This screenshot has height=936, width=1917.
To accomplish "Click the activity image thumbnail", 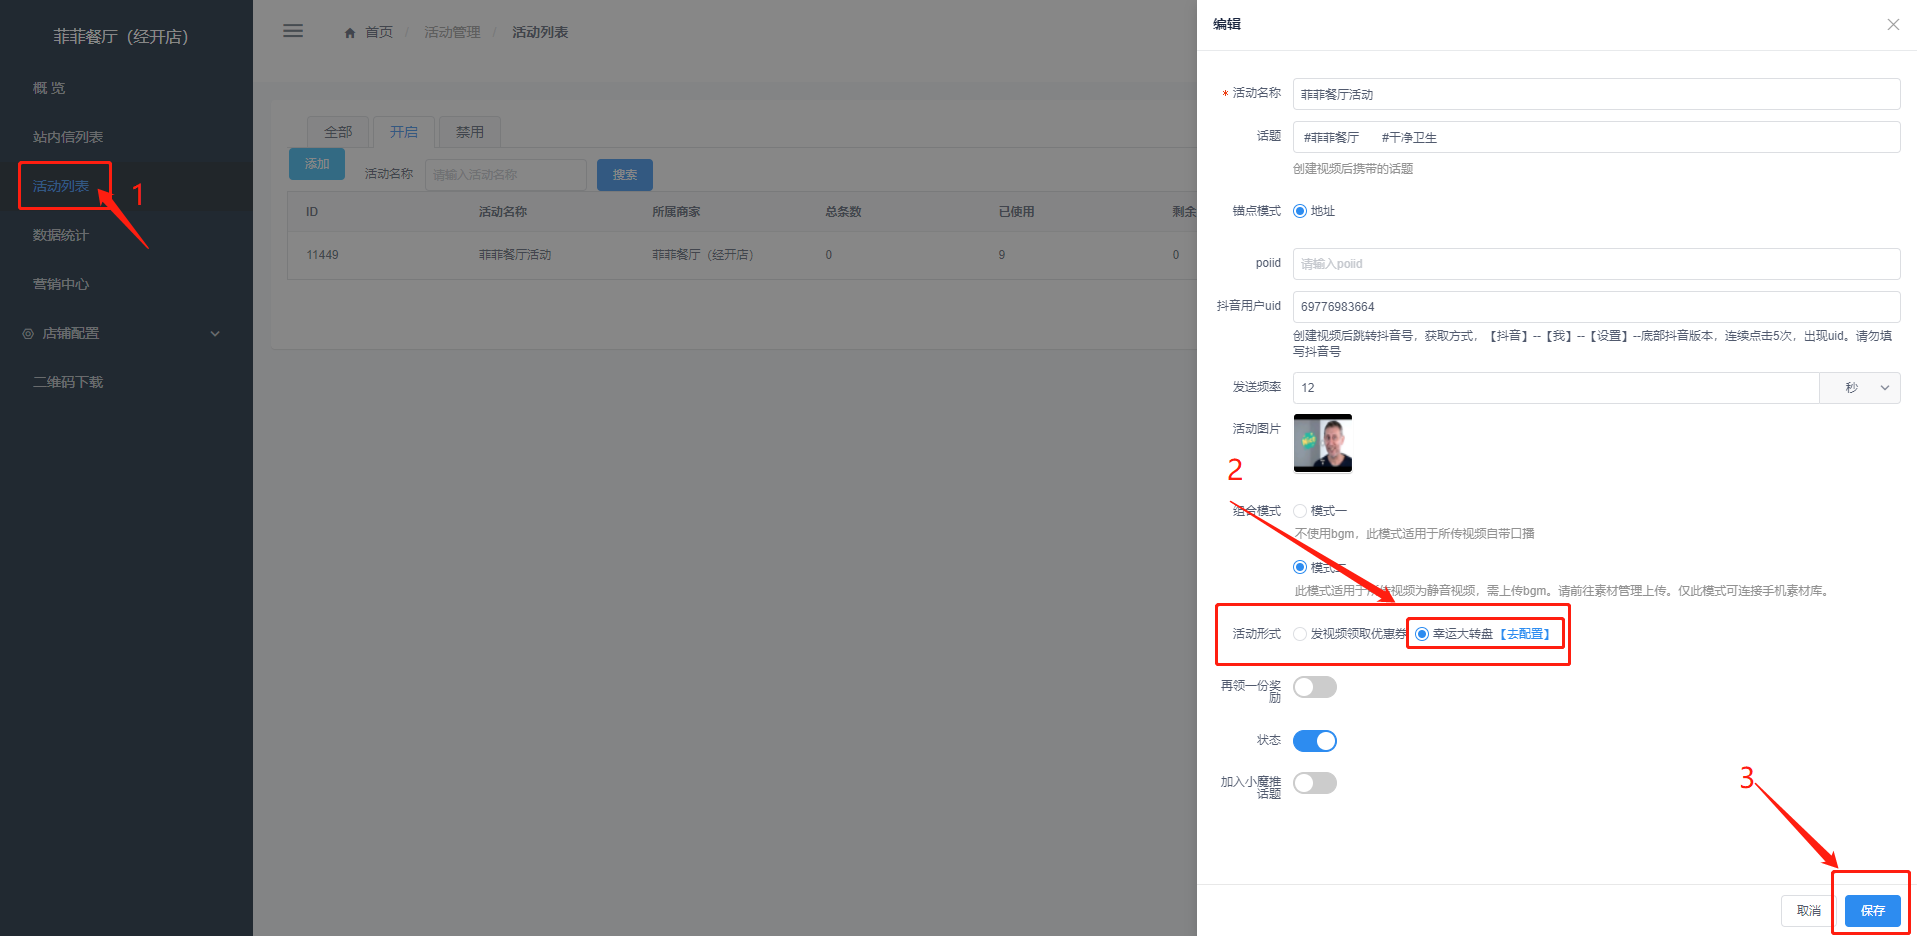I will (1322, 443).
